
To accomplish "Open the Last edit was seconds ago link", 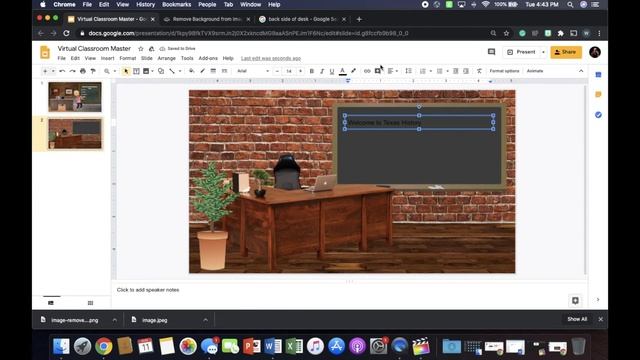I will [x=271, y=58].
